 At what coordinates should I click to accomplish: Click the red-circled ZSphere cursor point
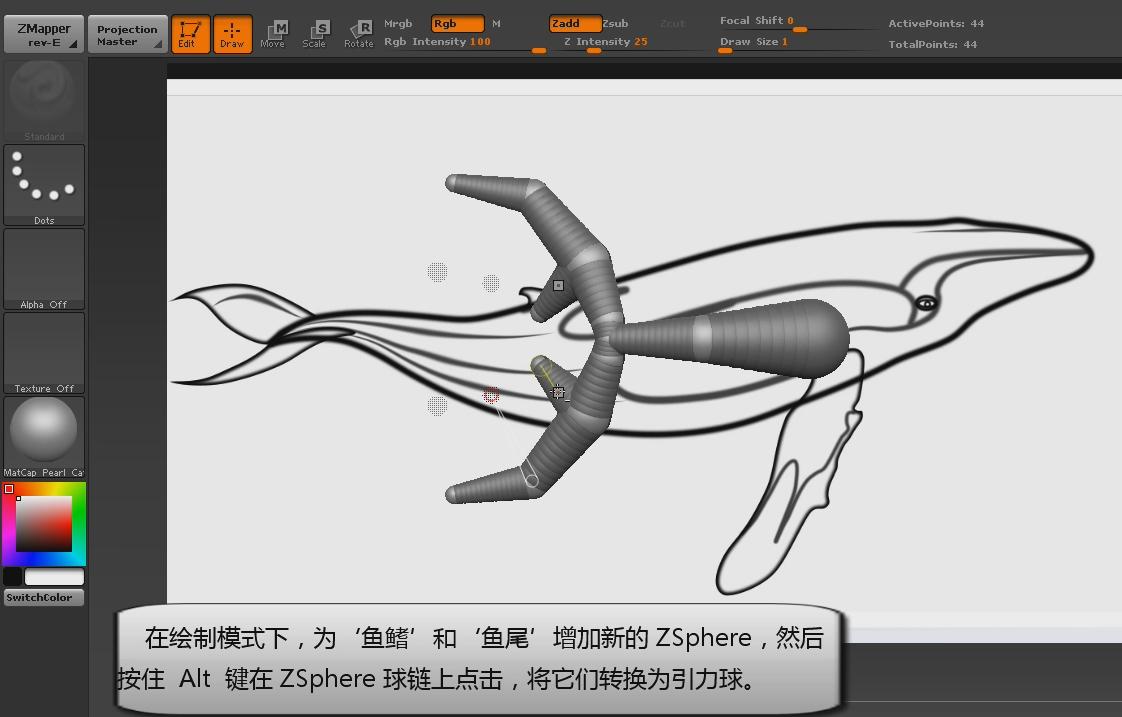(x=491, y=395)
